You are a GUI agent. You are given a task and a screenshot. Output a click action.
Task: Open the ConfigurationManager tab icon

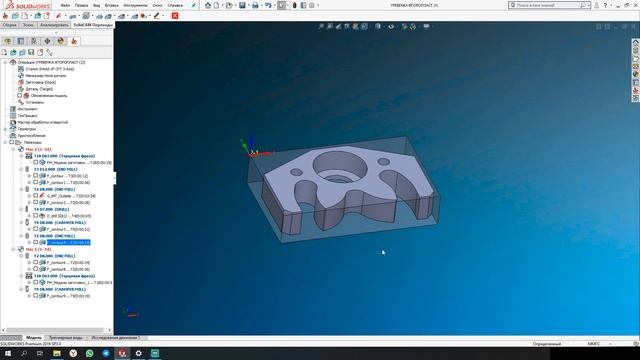(34, 41)
